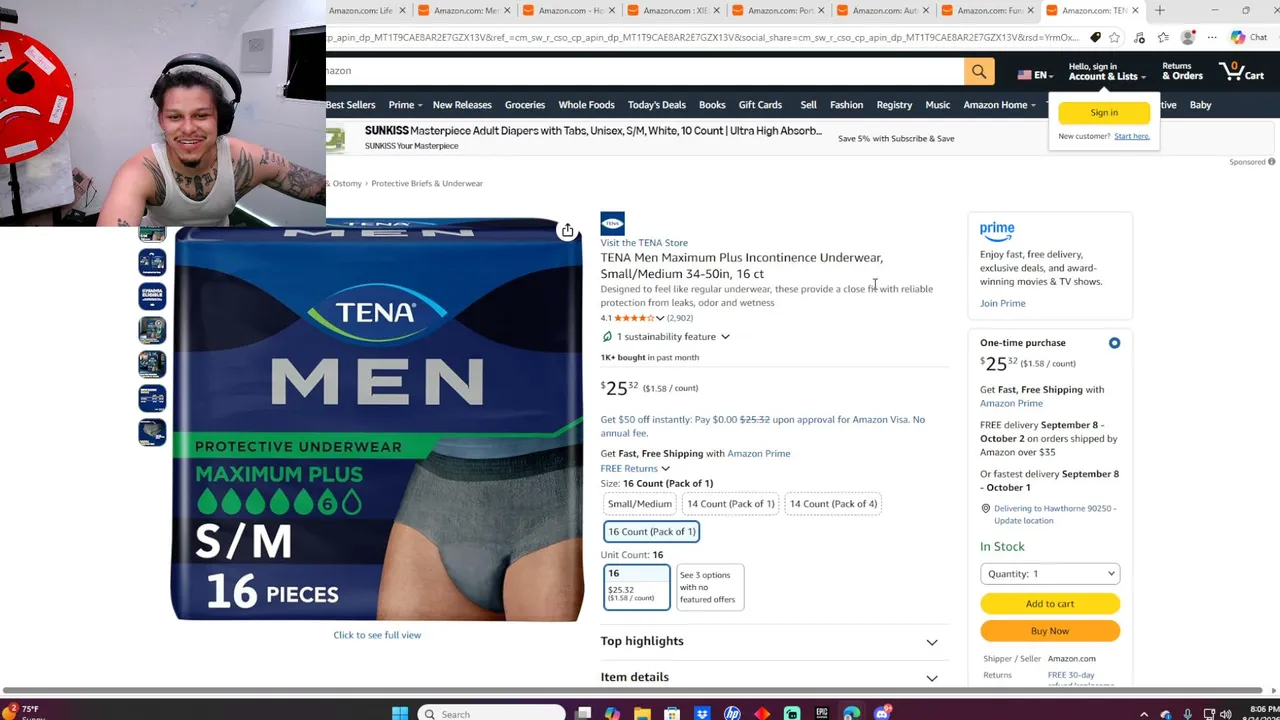Click the yellow Sign in button

(1104, 113)
